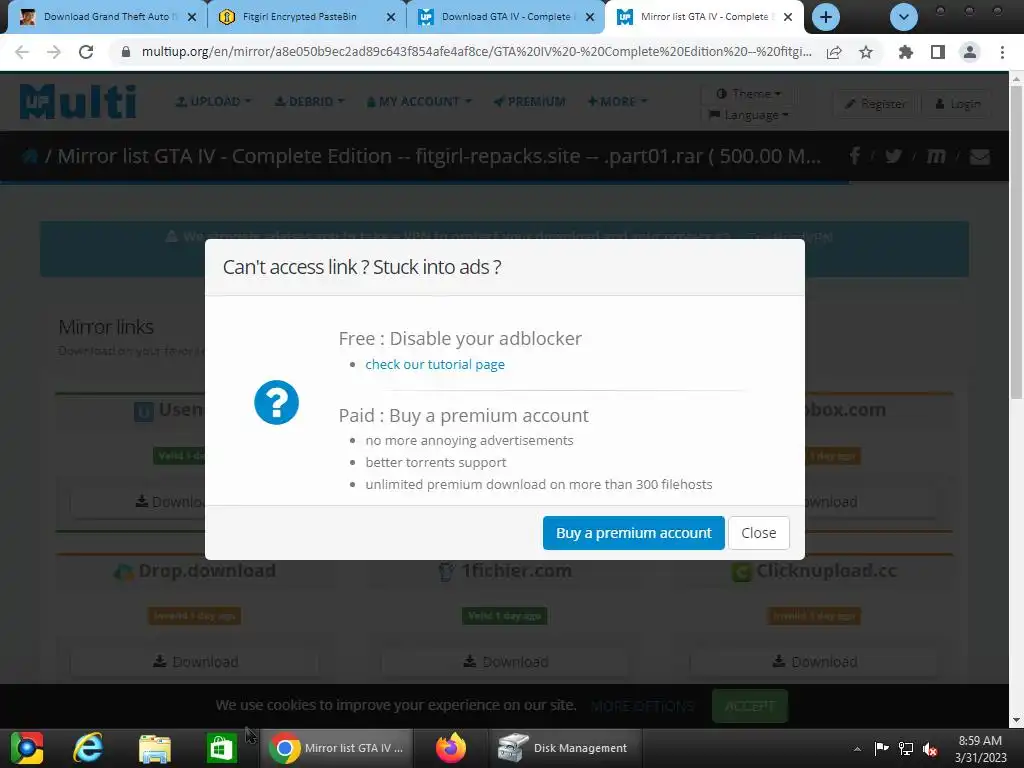Click the Login button
1024x768 pixels.
tap(957, 104)
